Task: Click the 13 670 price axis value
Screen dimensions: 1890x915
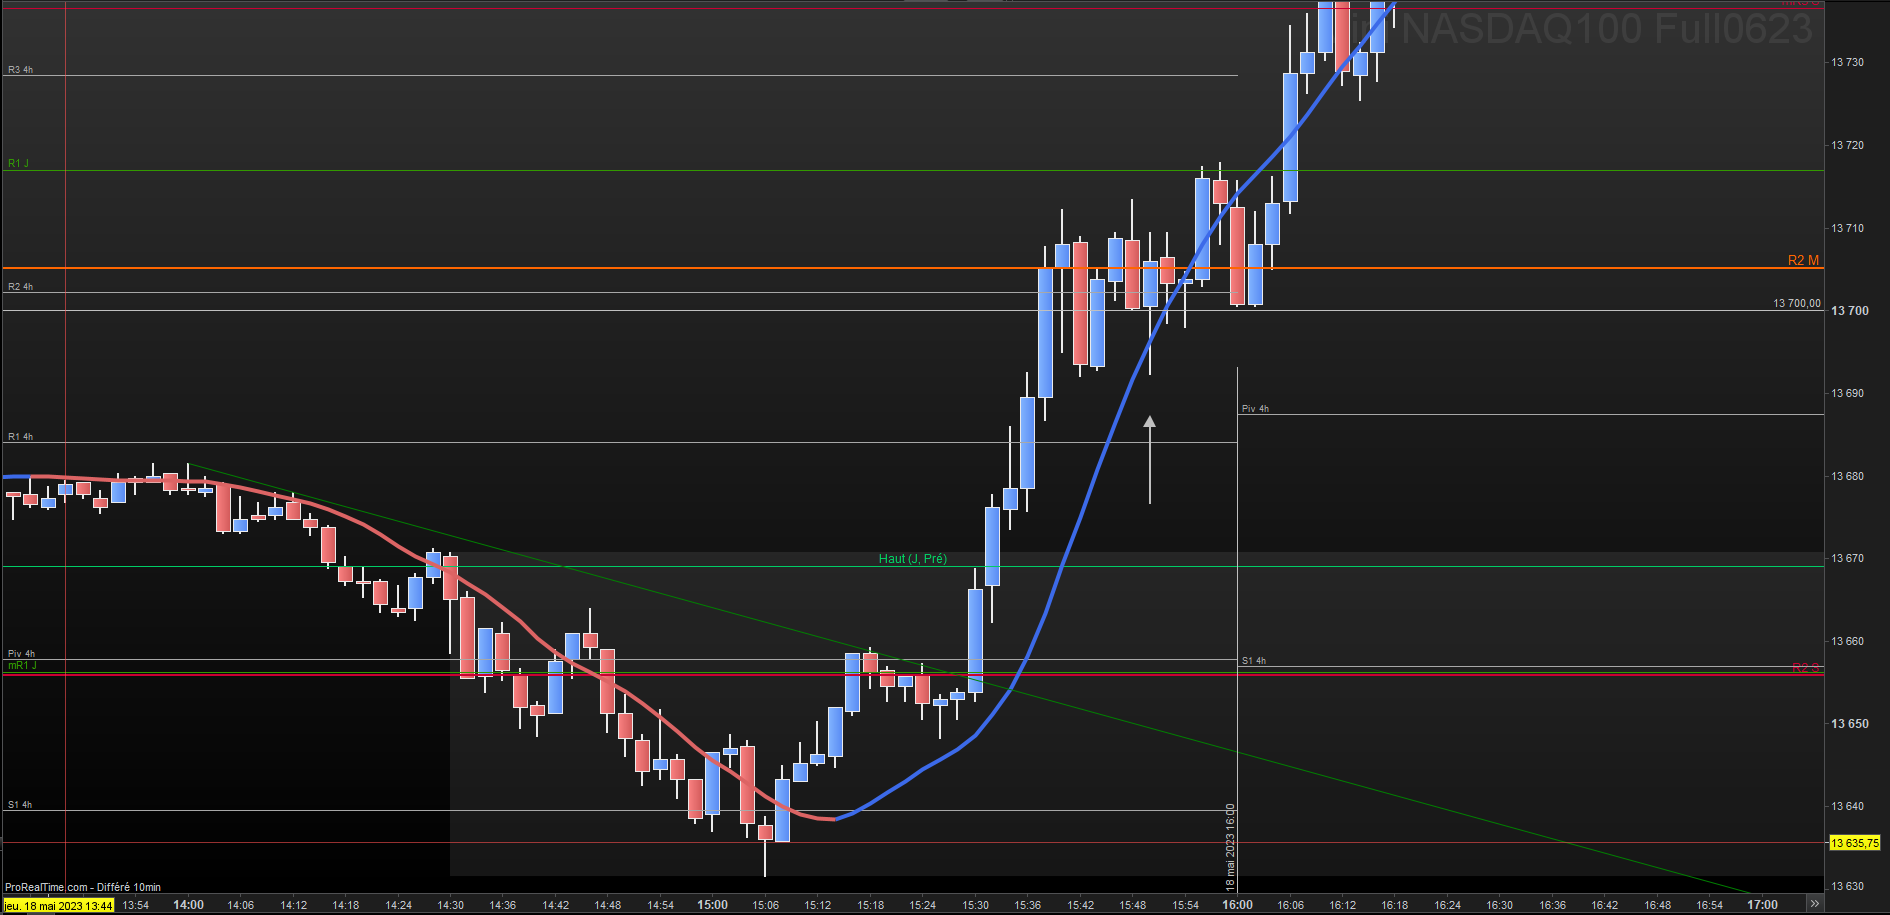Action: coord(1848,558)
